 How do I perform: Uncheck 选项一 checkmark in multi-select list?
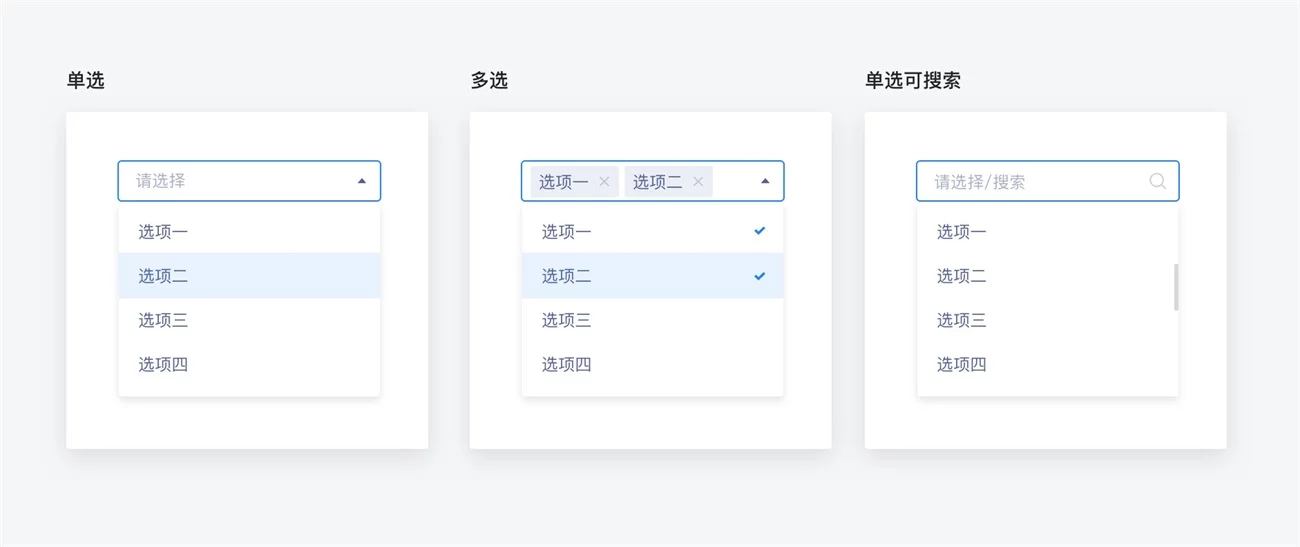[760, 231]
